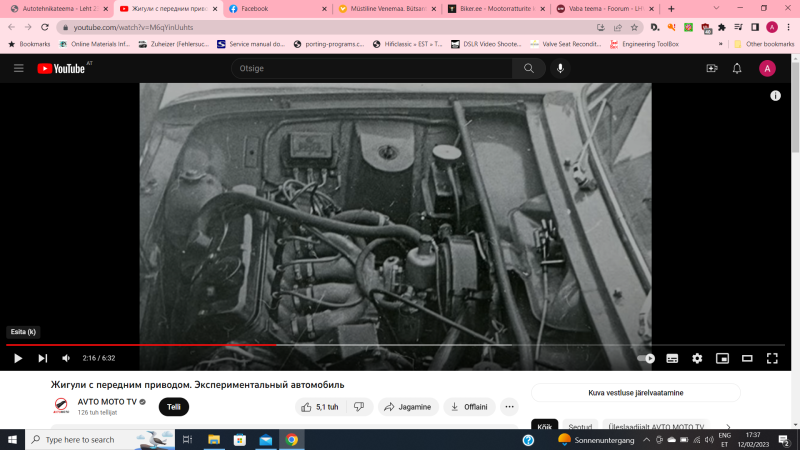Select Üleslaadijalt AVTO MOTO TV chip
The width and height of the screenshot is (800, 450).
[x=656, y=425]
